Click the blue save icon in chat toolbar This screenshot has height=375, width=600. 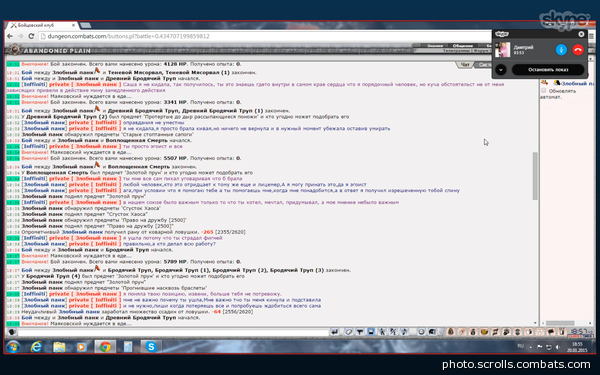[x=371, y=332]
